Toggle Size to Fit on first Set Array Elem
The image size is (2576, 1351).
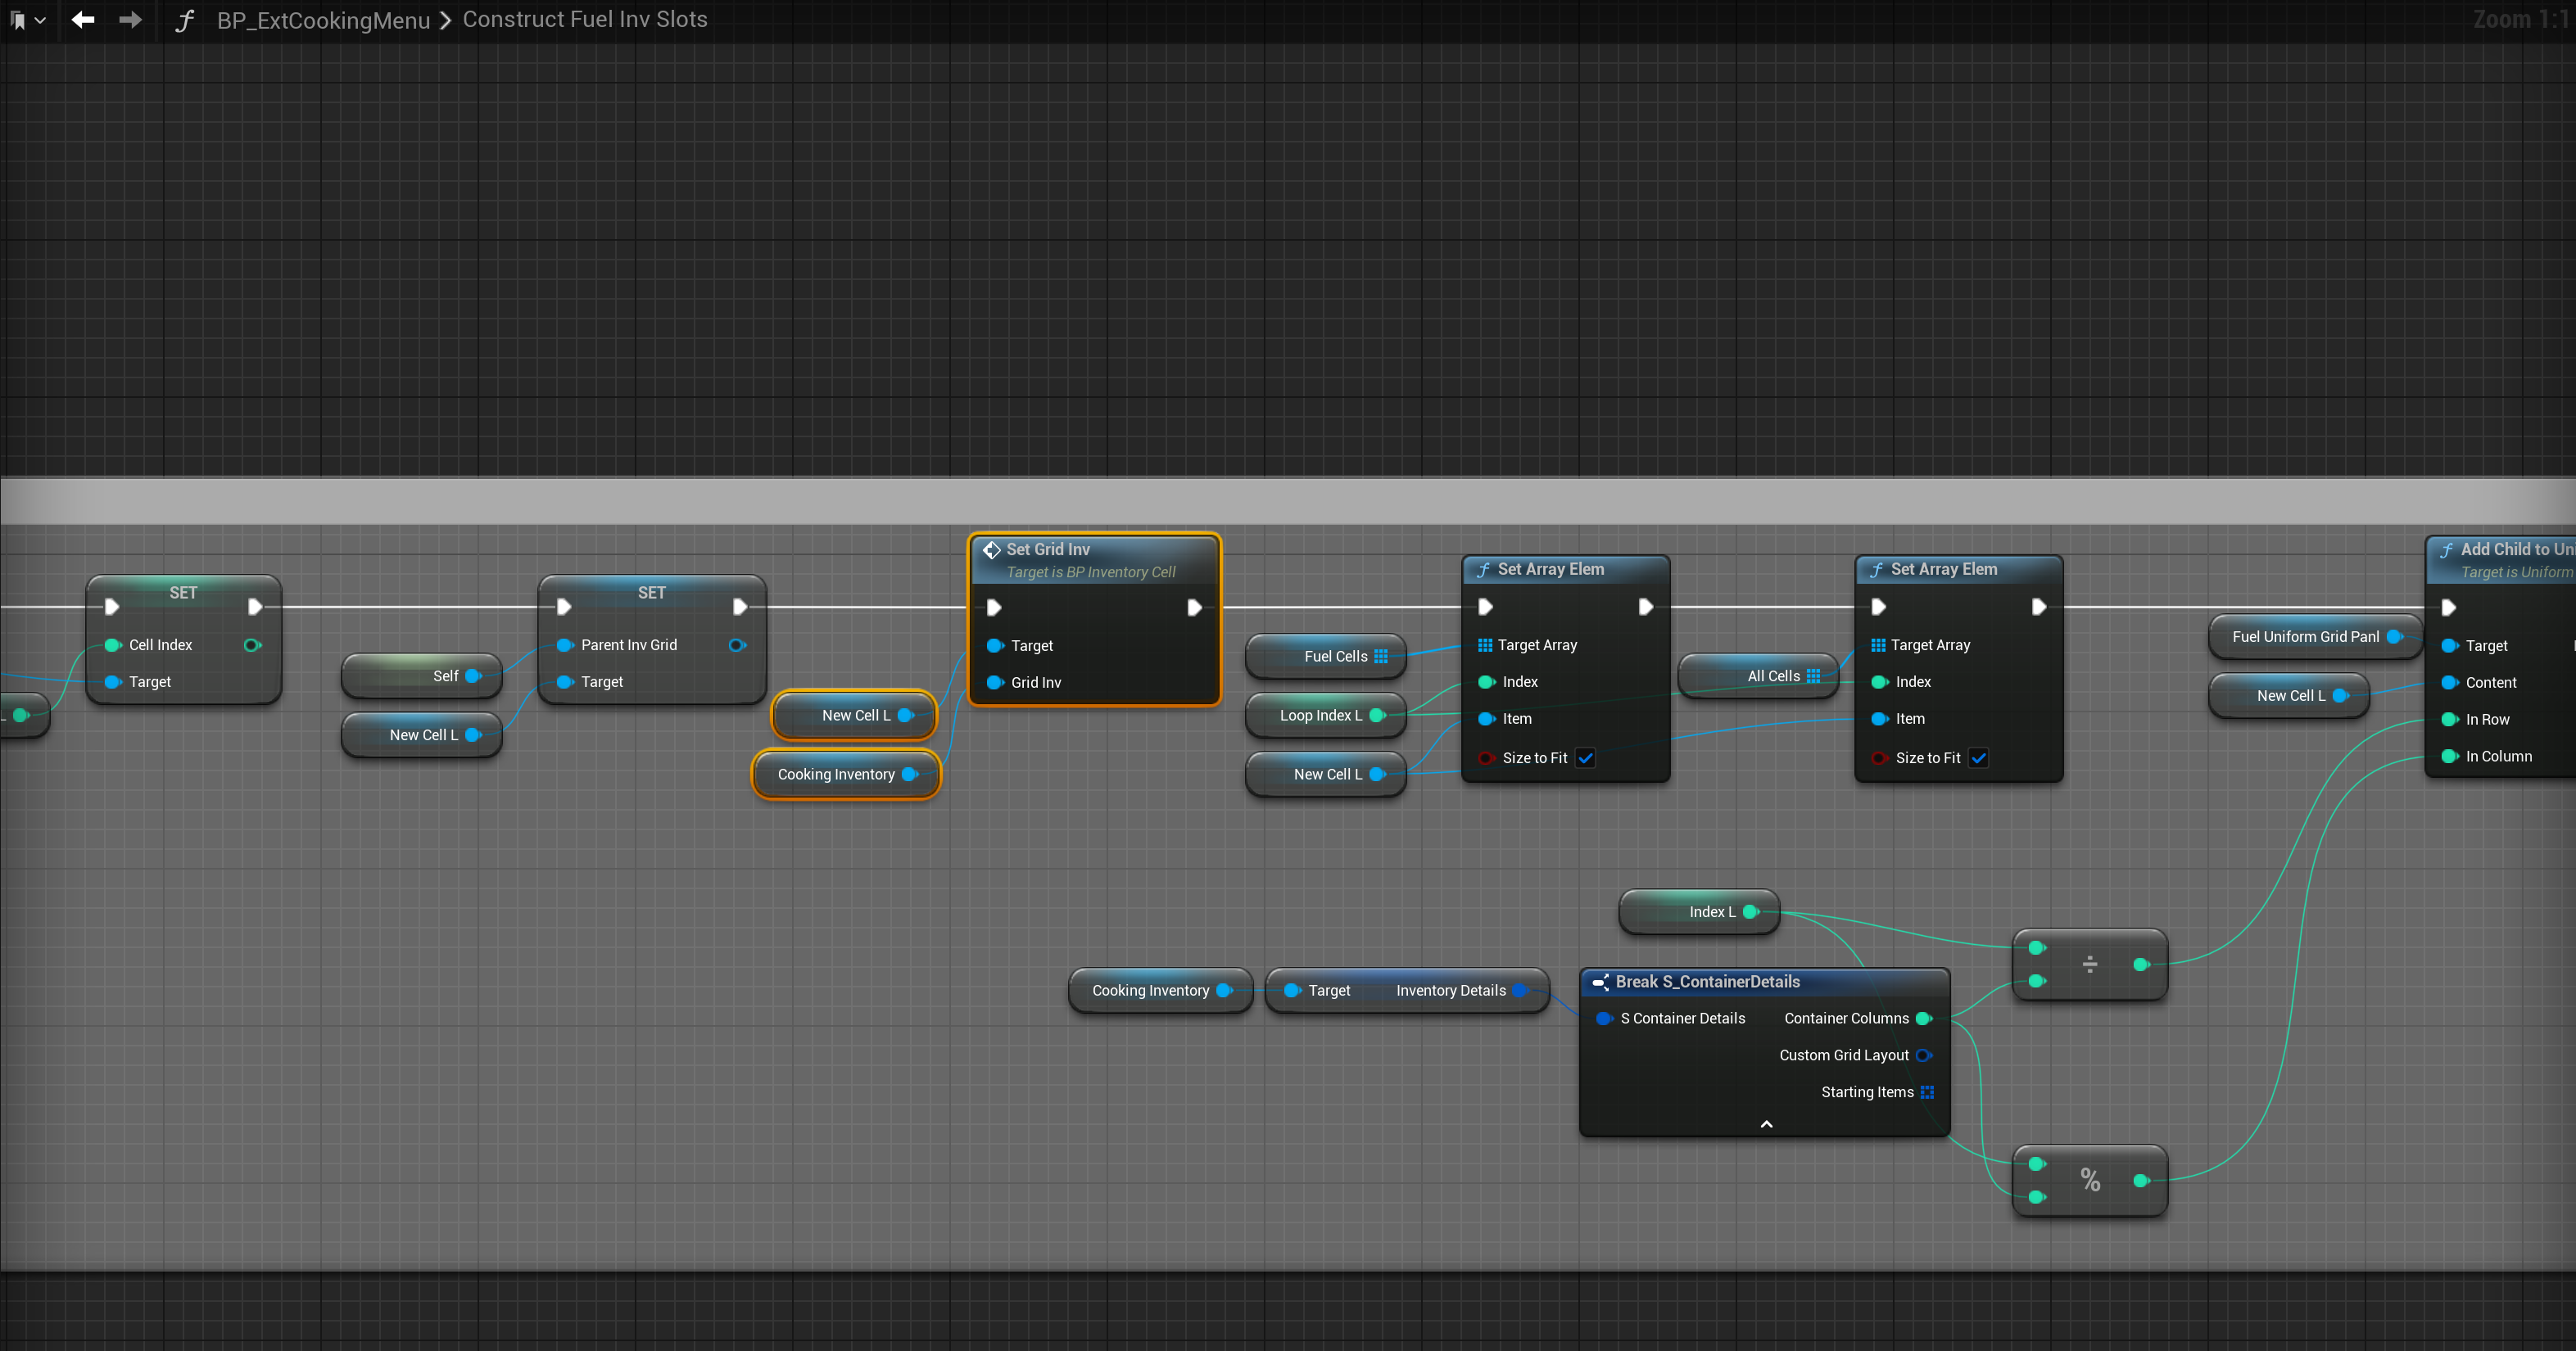[x=1585, y=758]
